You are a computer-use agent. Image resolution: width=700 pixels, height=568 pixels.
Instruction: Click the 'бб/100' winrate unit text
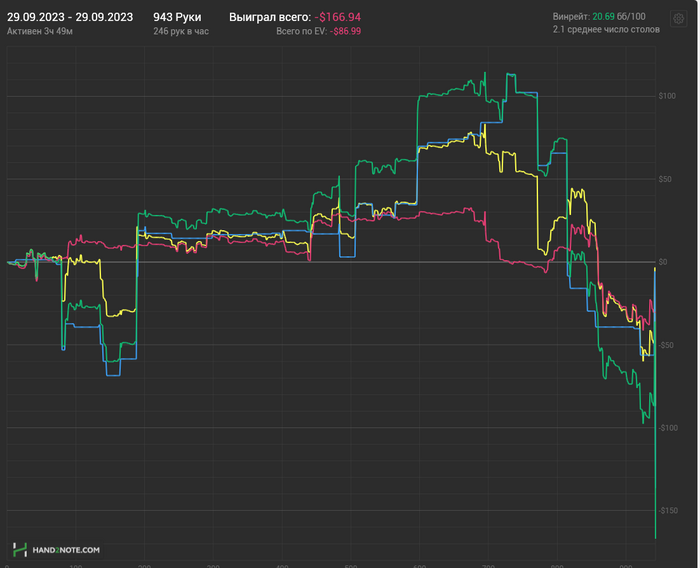click(631, 17)
